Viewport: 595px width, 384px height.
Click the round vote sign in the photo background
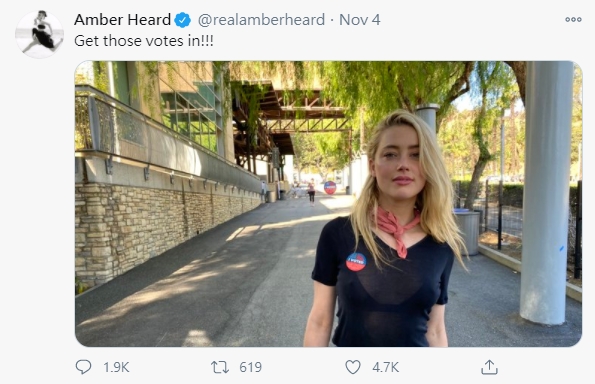[x=330, y=187]
